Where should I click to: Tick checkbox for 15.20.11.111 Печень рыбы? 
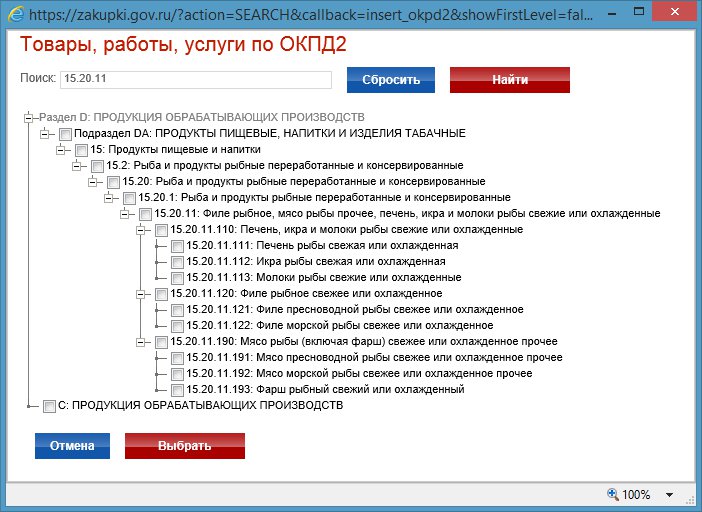(x=177, y=246)
